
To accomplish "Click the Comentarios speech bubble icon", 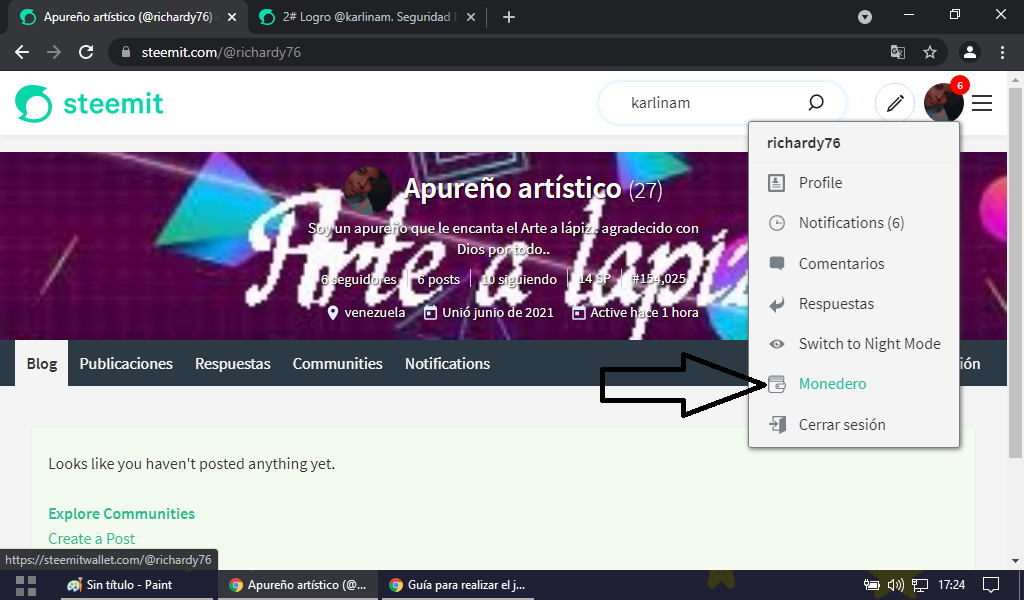I will click(x=776, y=264).
